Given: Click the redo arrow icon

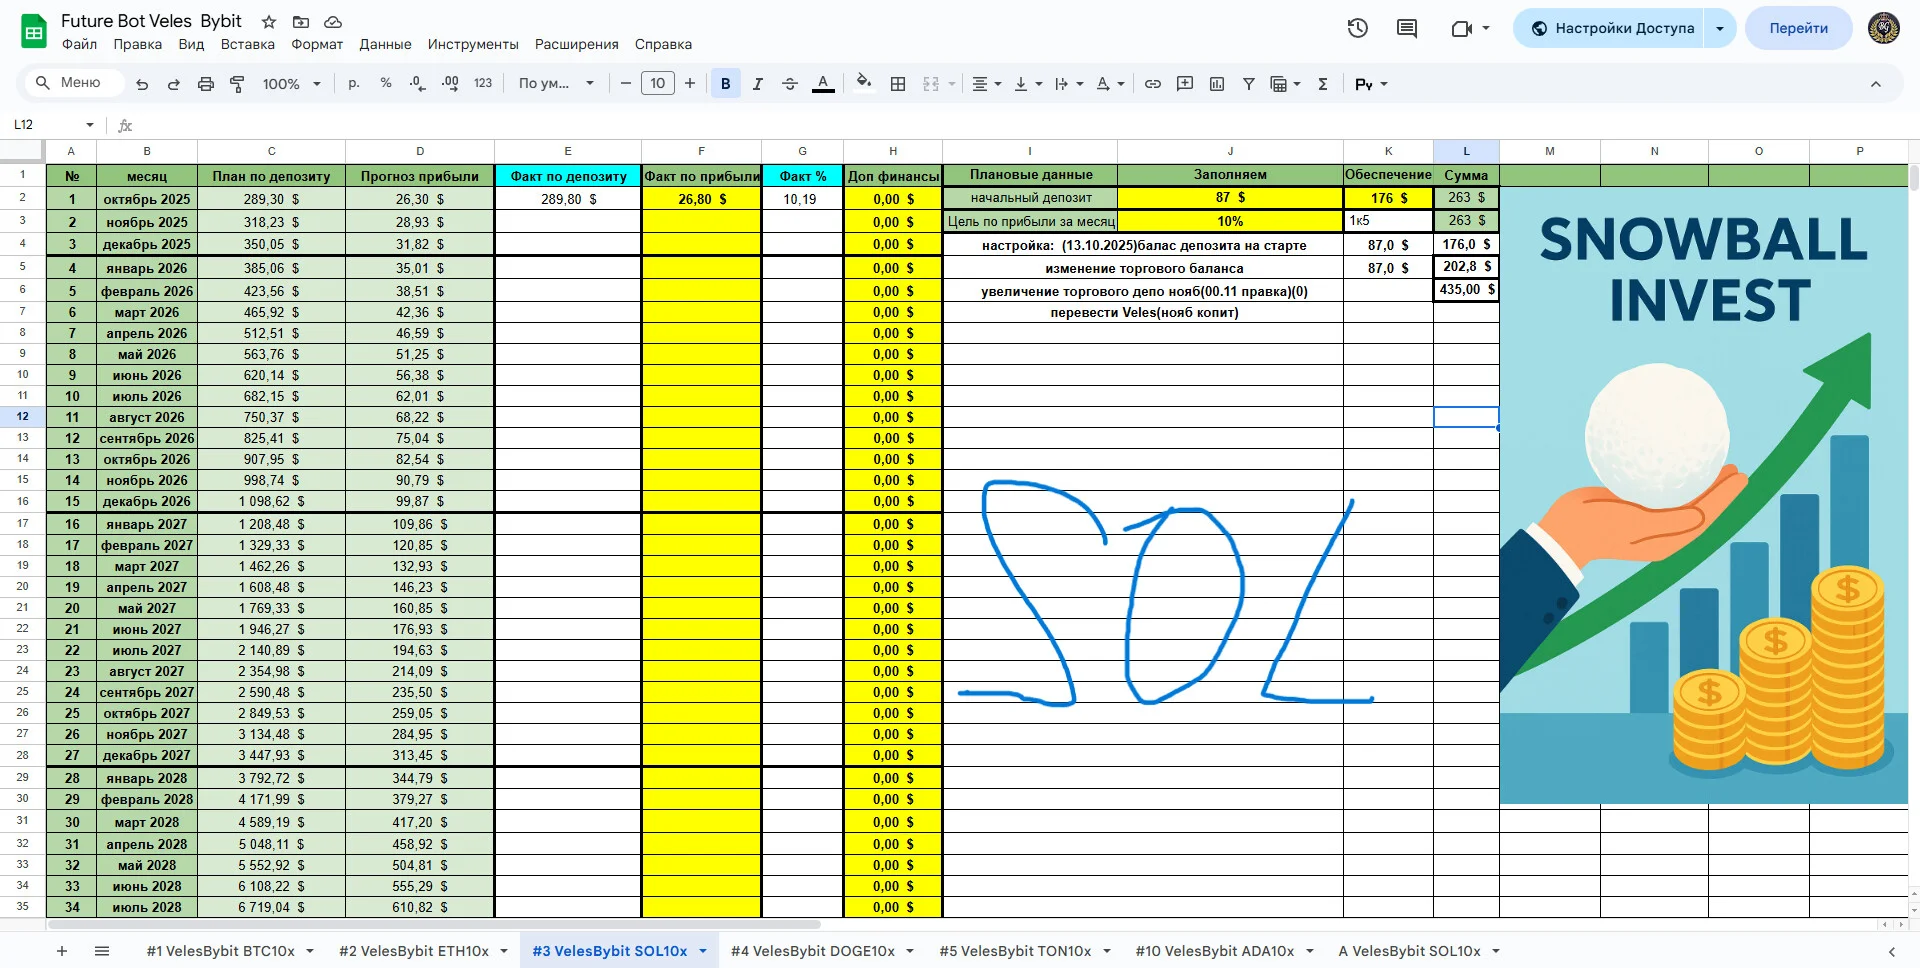Looking at the screenshot, I should pos(174,84).
